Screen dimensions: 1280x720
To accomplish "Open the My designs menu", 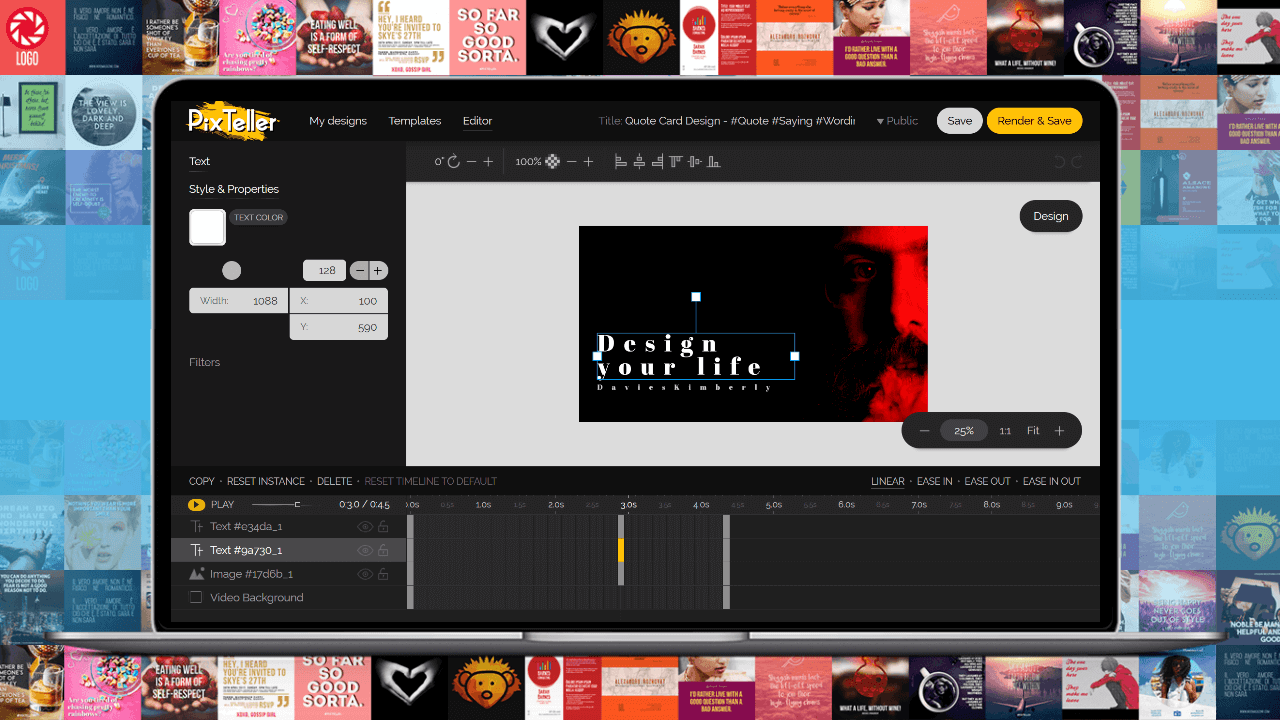I will click(338, 120).
